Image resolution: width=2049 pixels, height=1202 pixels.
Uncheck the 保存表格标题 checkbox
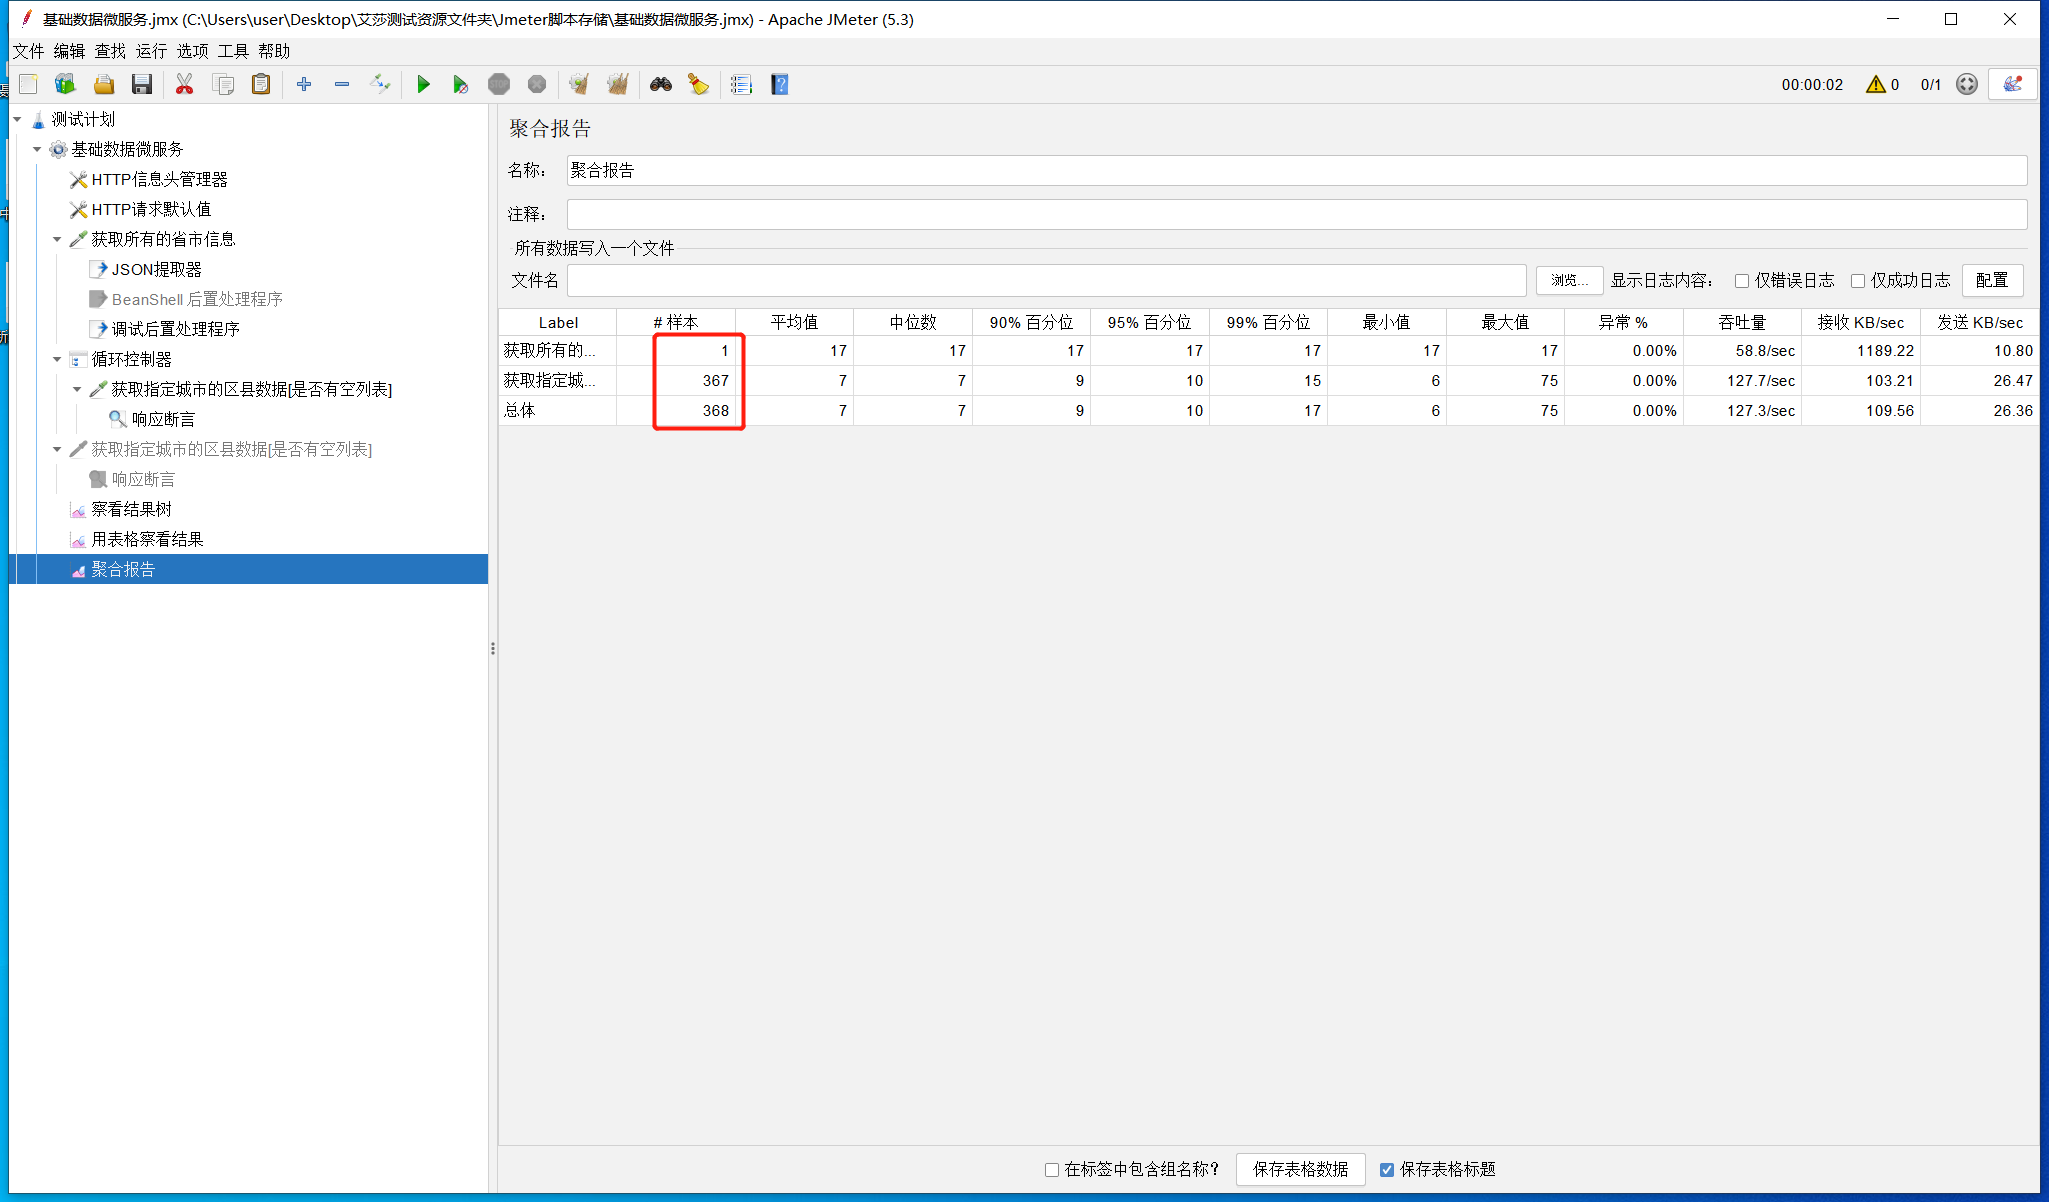click(x=1387, y=1169)
